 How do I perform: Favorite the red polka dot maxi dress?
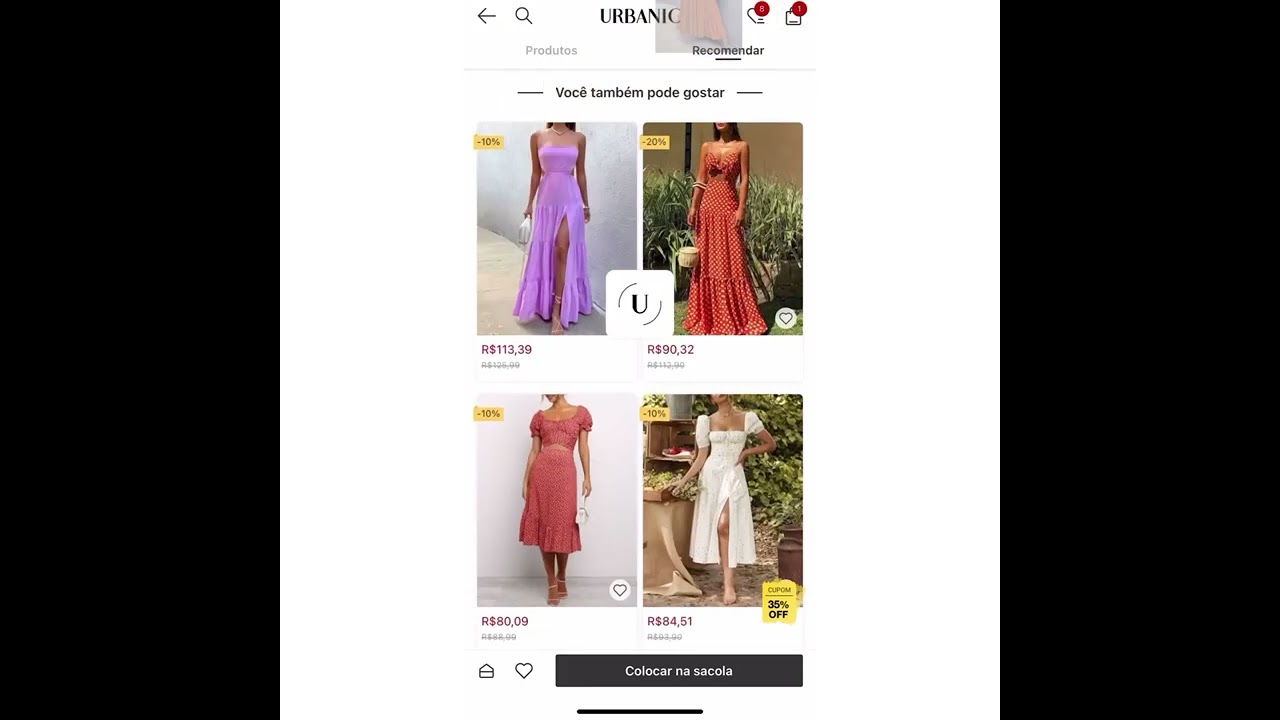coord(786,319)
